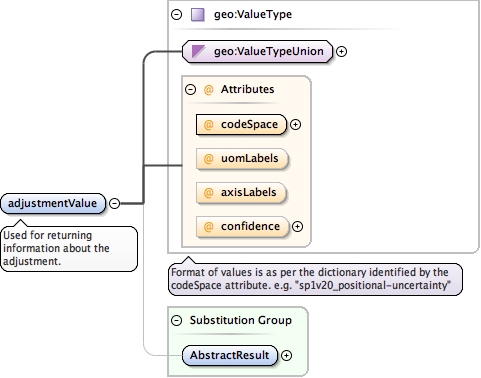Click the purple geo:ValueType square icon
The image size is (481, 378).
tap(198, 15)
